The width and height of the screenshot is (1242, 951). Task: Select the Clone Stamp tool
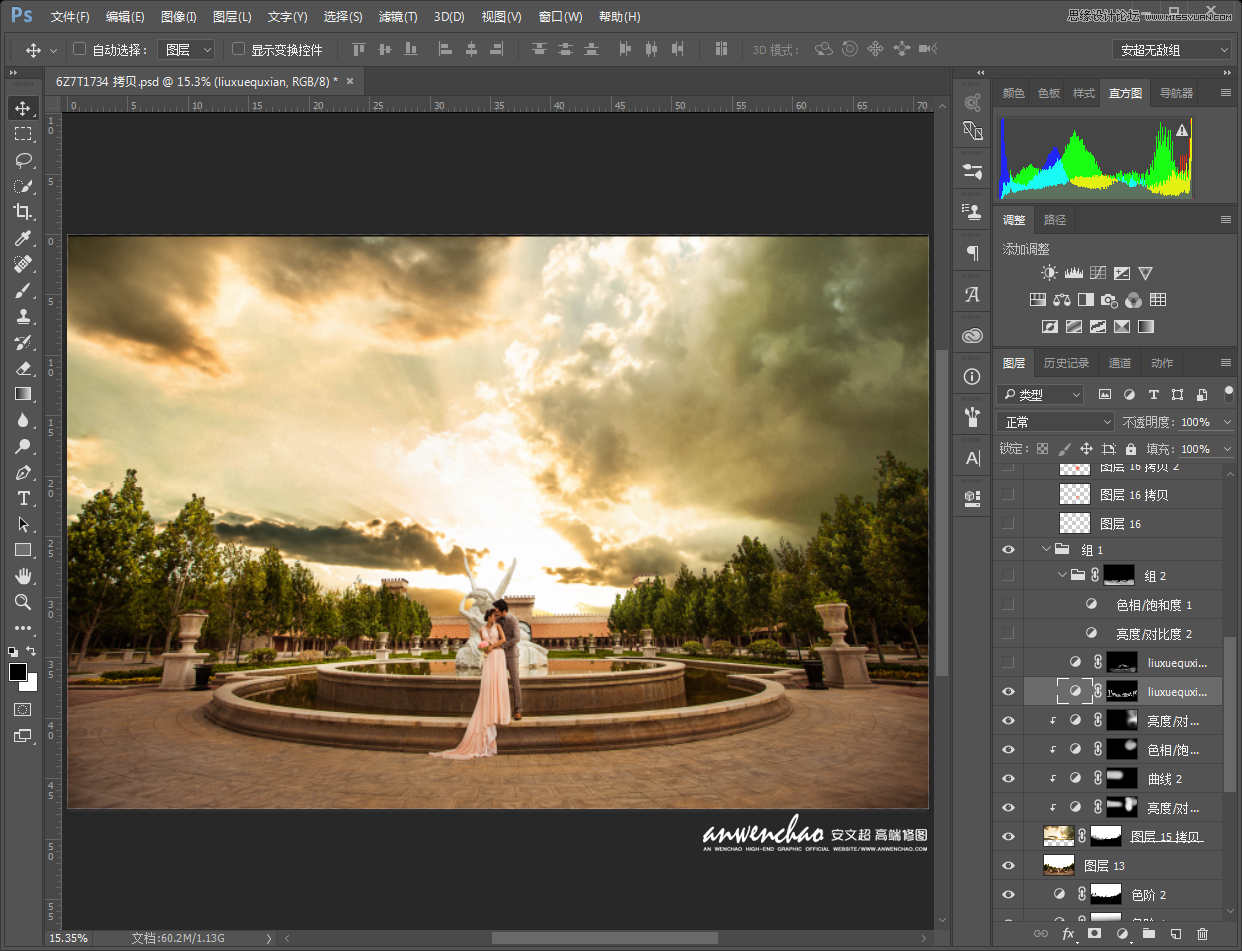[x=22, y=316]
